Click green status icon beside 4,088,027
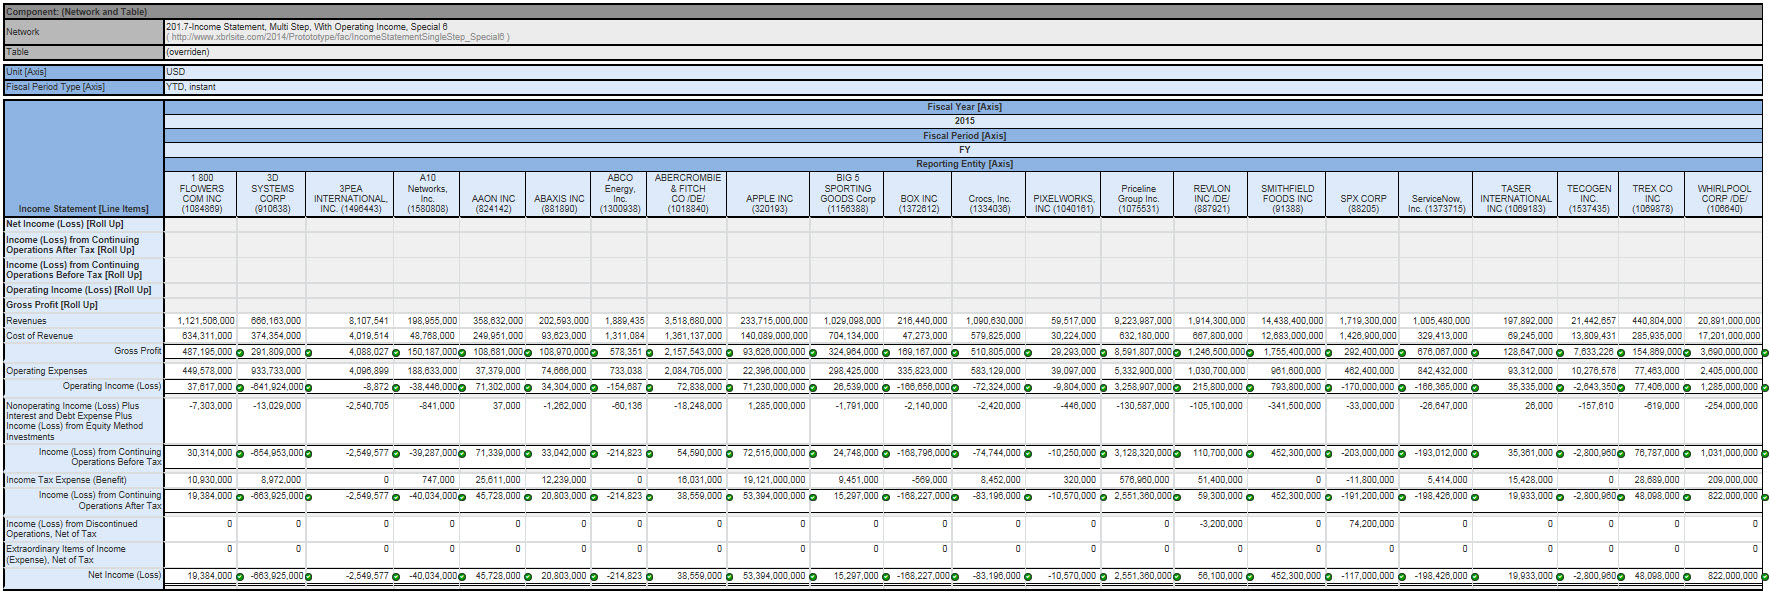The image size is (1770, 597). point(396,353)
